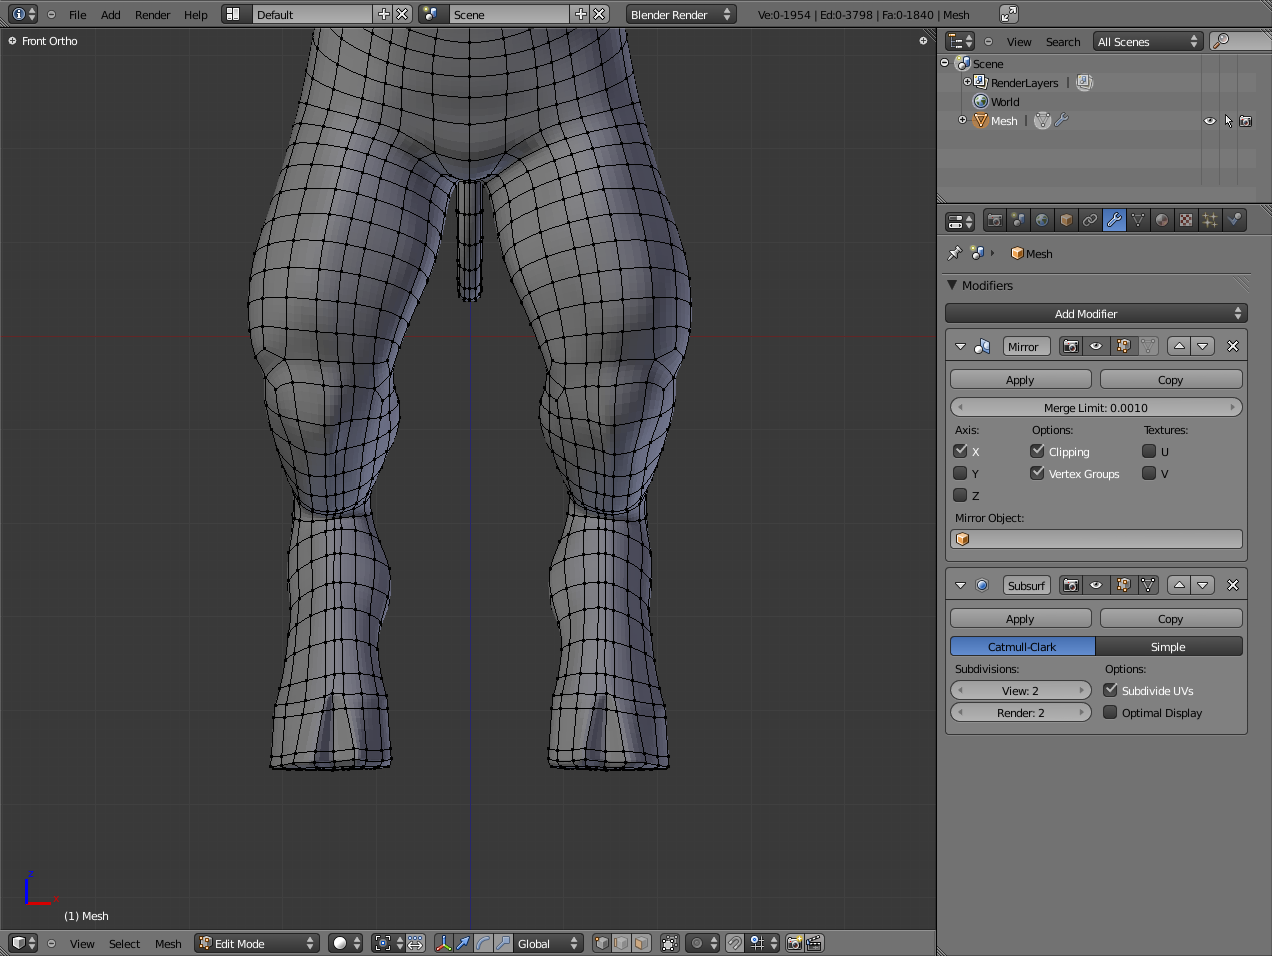Open the Select menu in the viewport header

tap(124, 943)
